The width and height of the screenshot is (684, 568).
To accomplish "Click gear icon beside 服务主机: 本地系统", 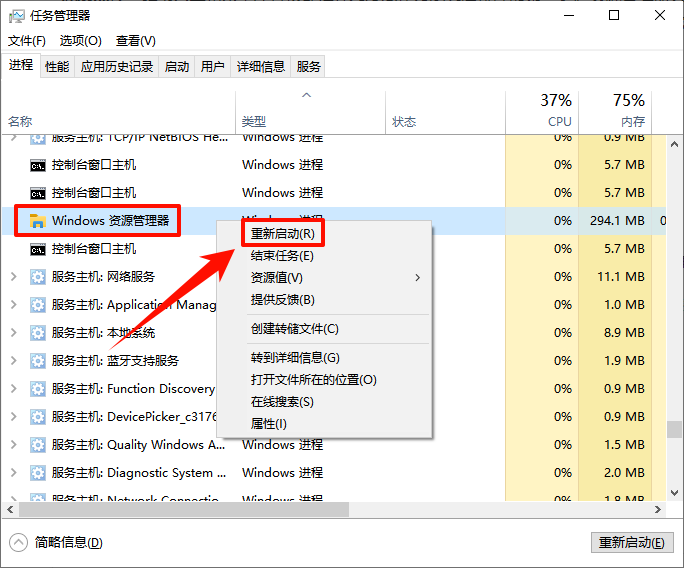I will click(38, 333).
